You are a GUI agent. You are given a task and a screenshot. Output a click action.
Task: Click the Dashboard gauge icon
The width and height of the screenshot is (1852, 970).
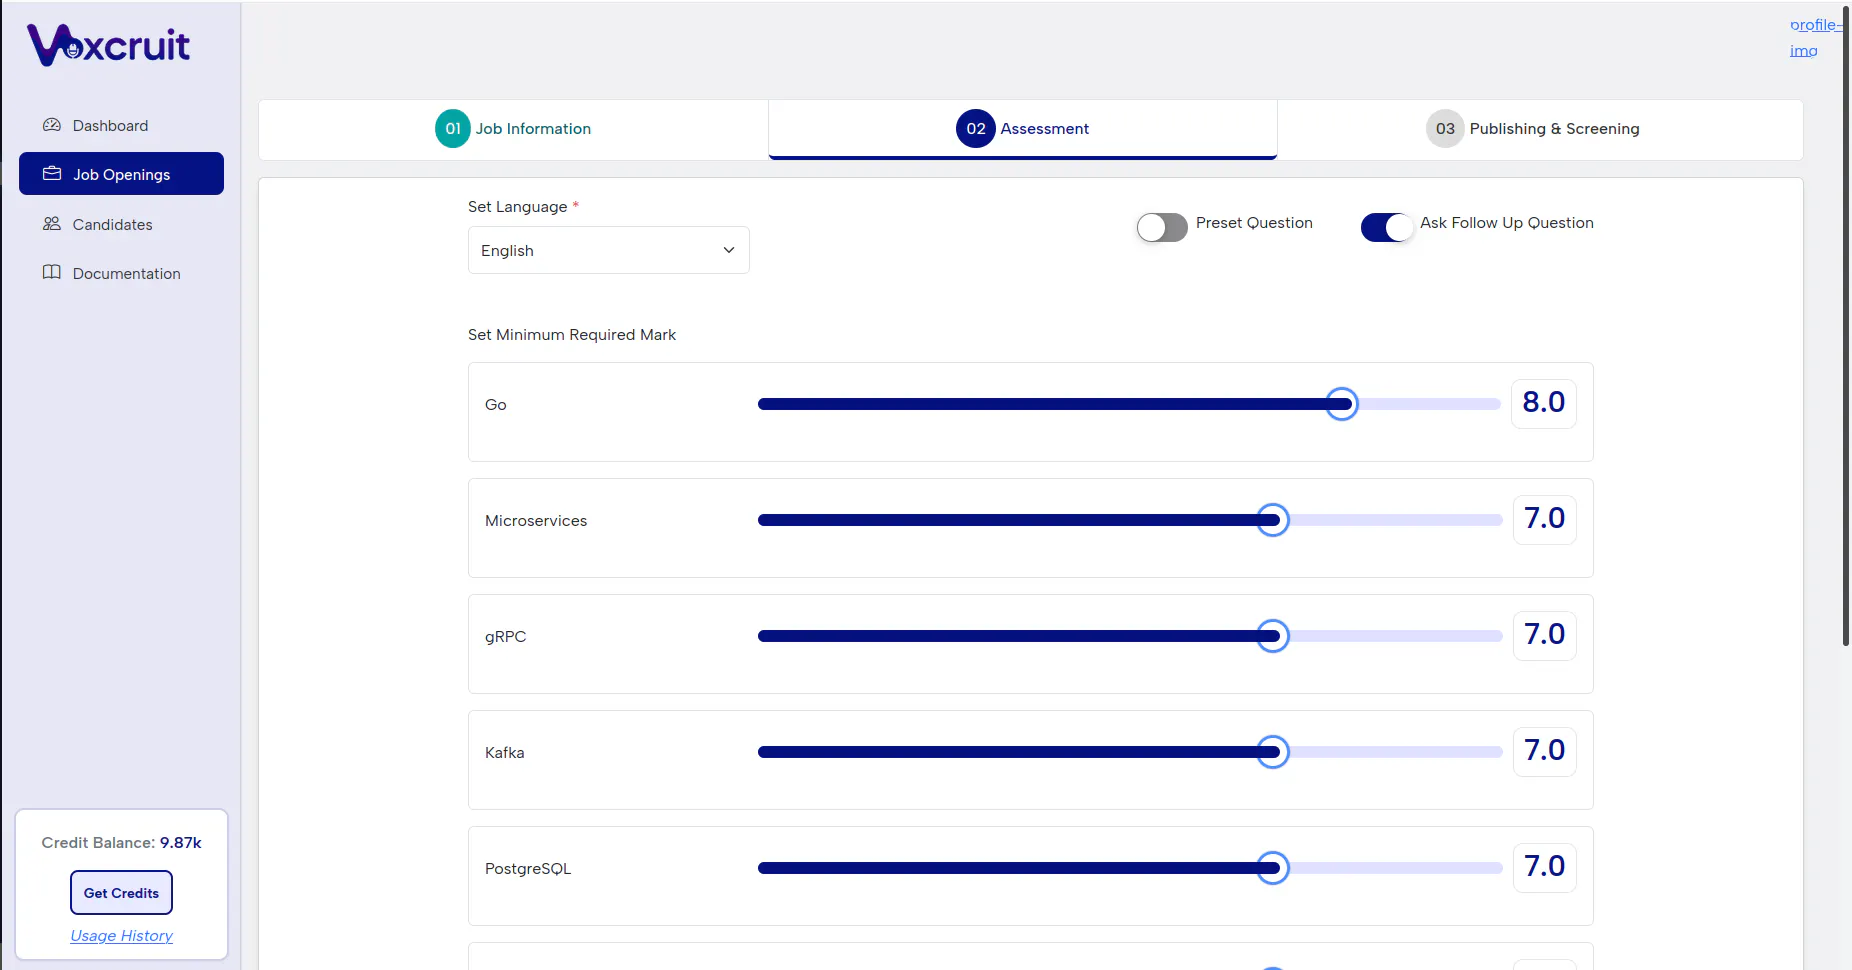point(52,125)
